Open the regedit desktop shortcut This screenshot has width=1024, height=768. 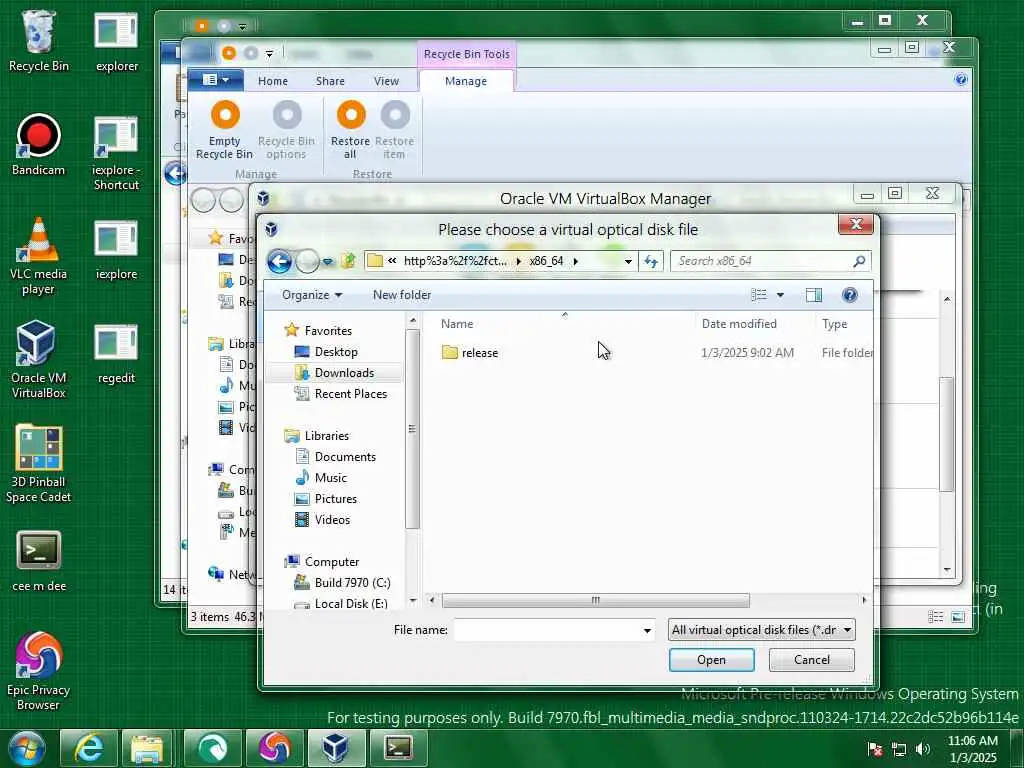tap(116, 353)
